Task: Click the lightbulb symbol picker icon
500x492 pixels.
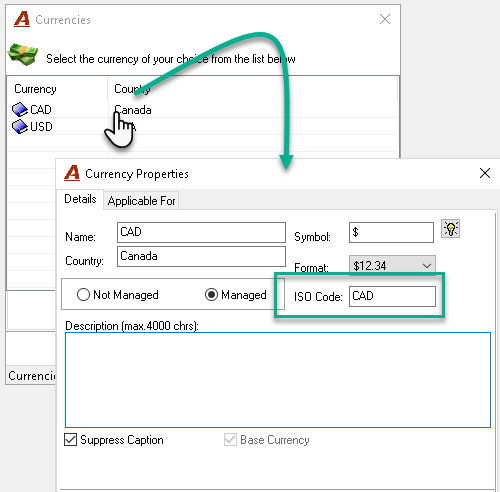Action: [x=450, y=229]
